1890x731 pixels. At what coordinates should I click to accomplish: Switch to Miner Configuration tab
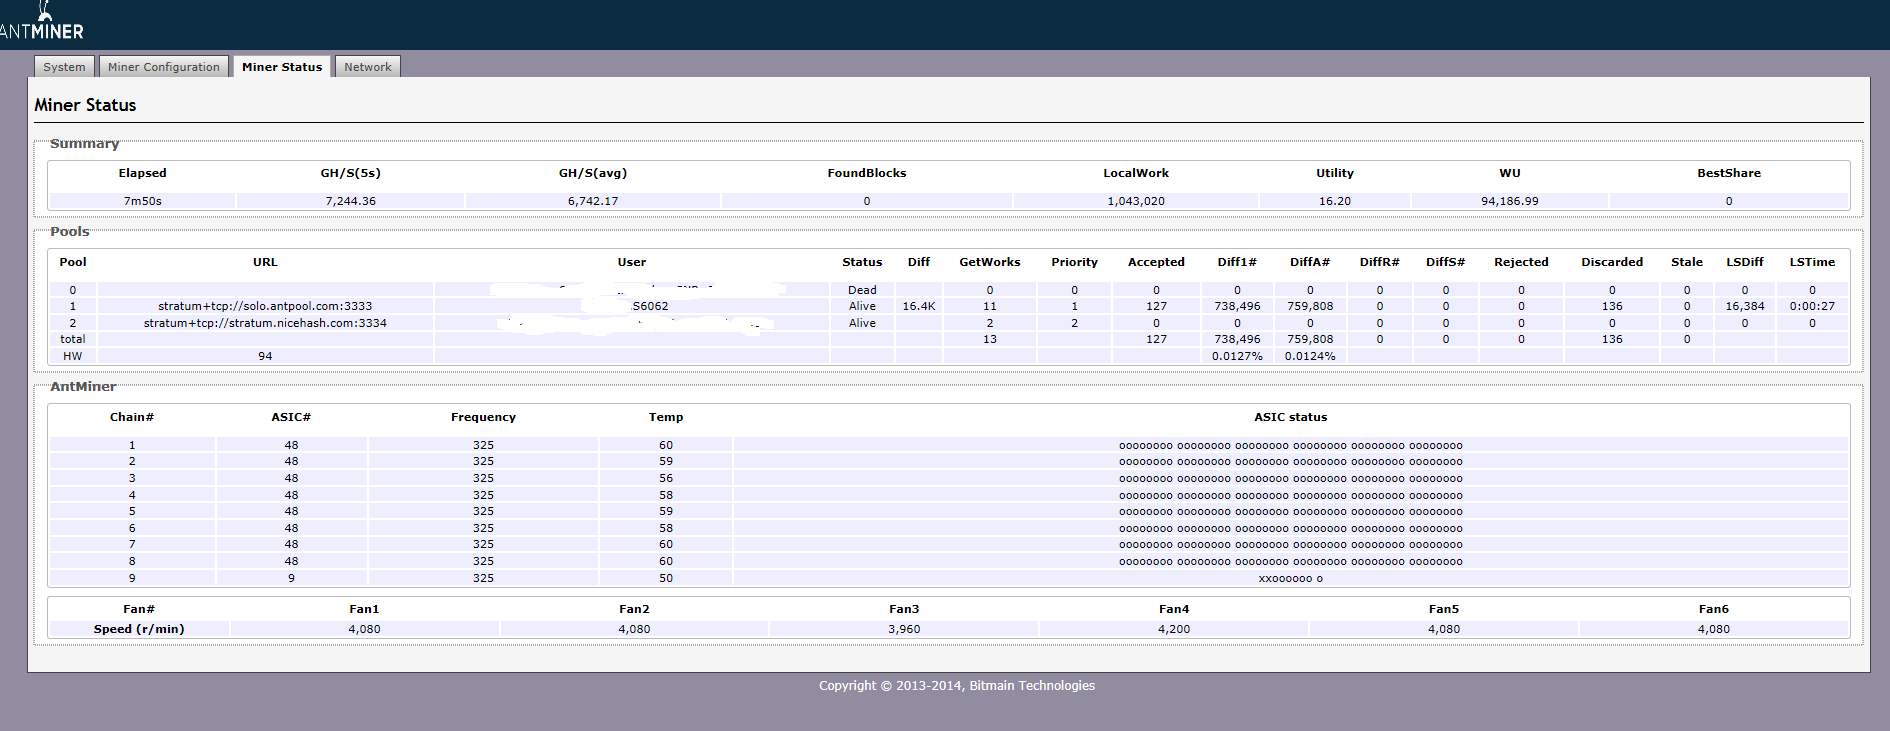[164, 67]
